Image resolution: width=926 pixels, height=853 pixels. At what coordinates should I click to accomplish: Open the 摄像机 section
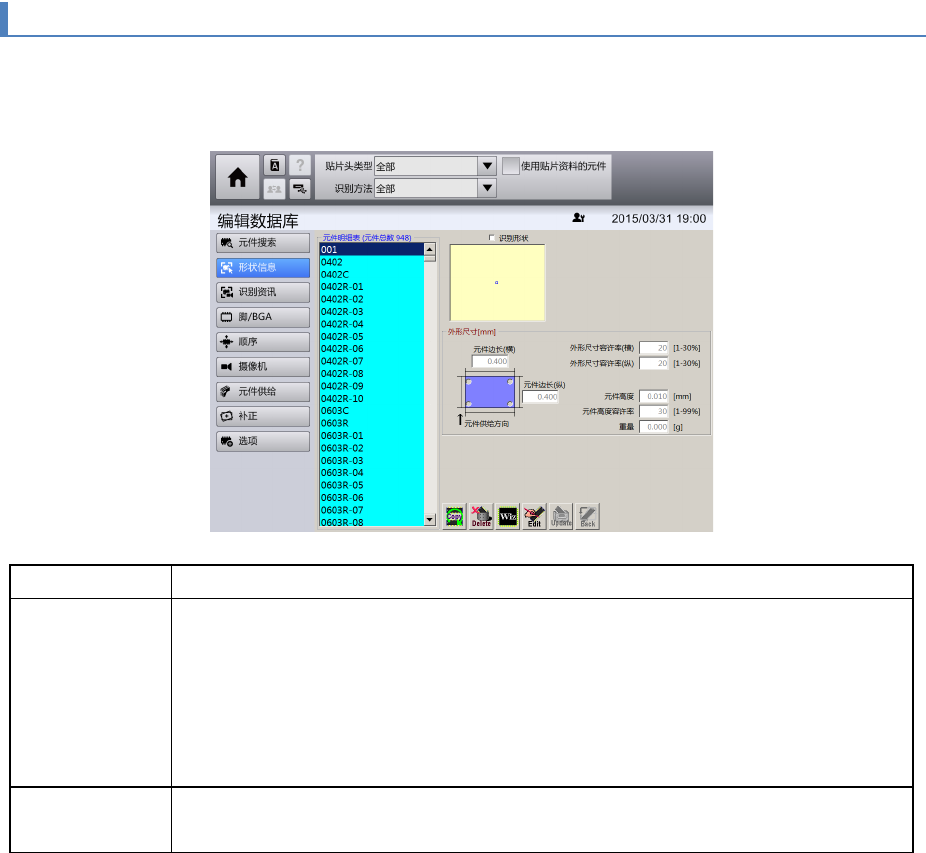pos(263,367)
